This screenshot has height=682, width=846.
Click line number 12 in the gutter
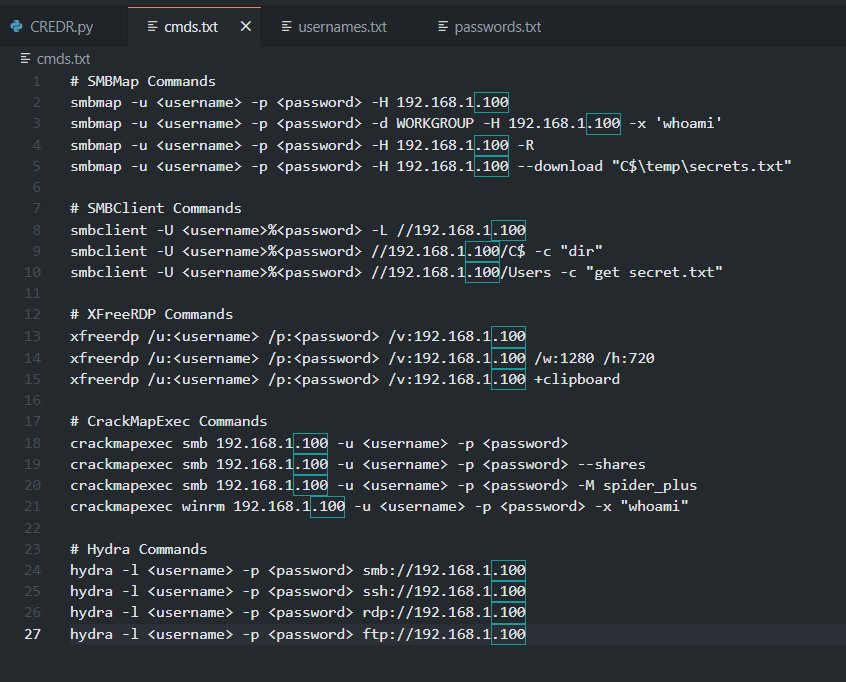pos(32,315)
